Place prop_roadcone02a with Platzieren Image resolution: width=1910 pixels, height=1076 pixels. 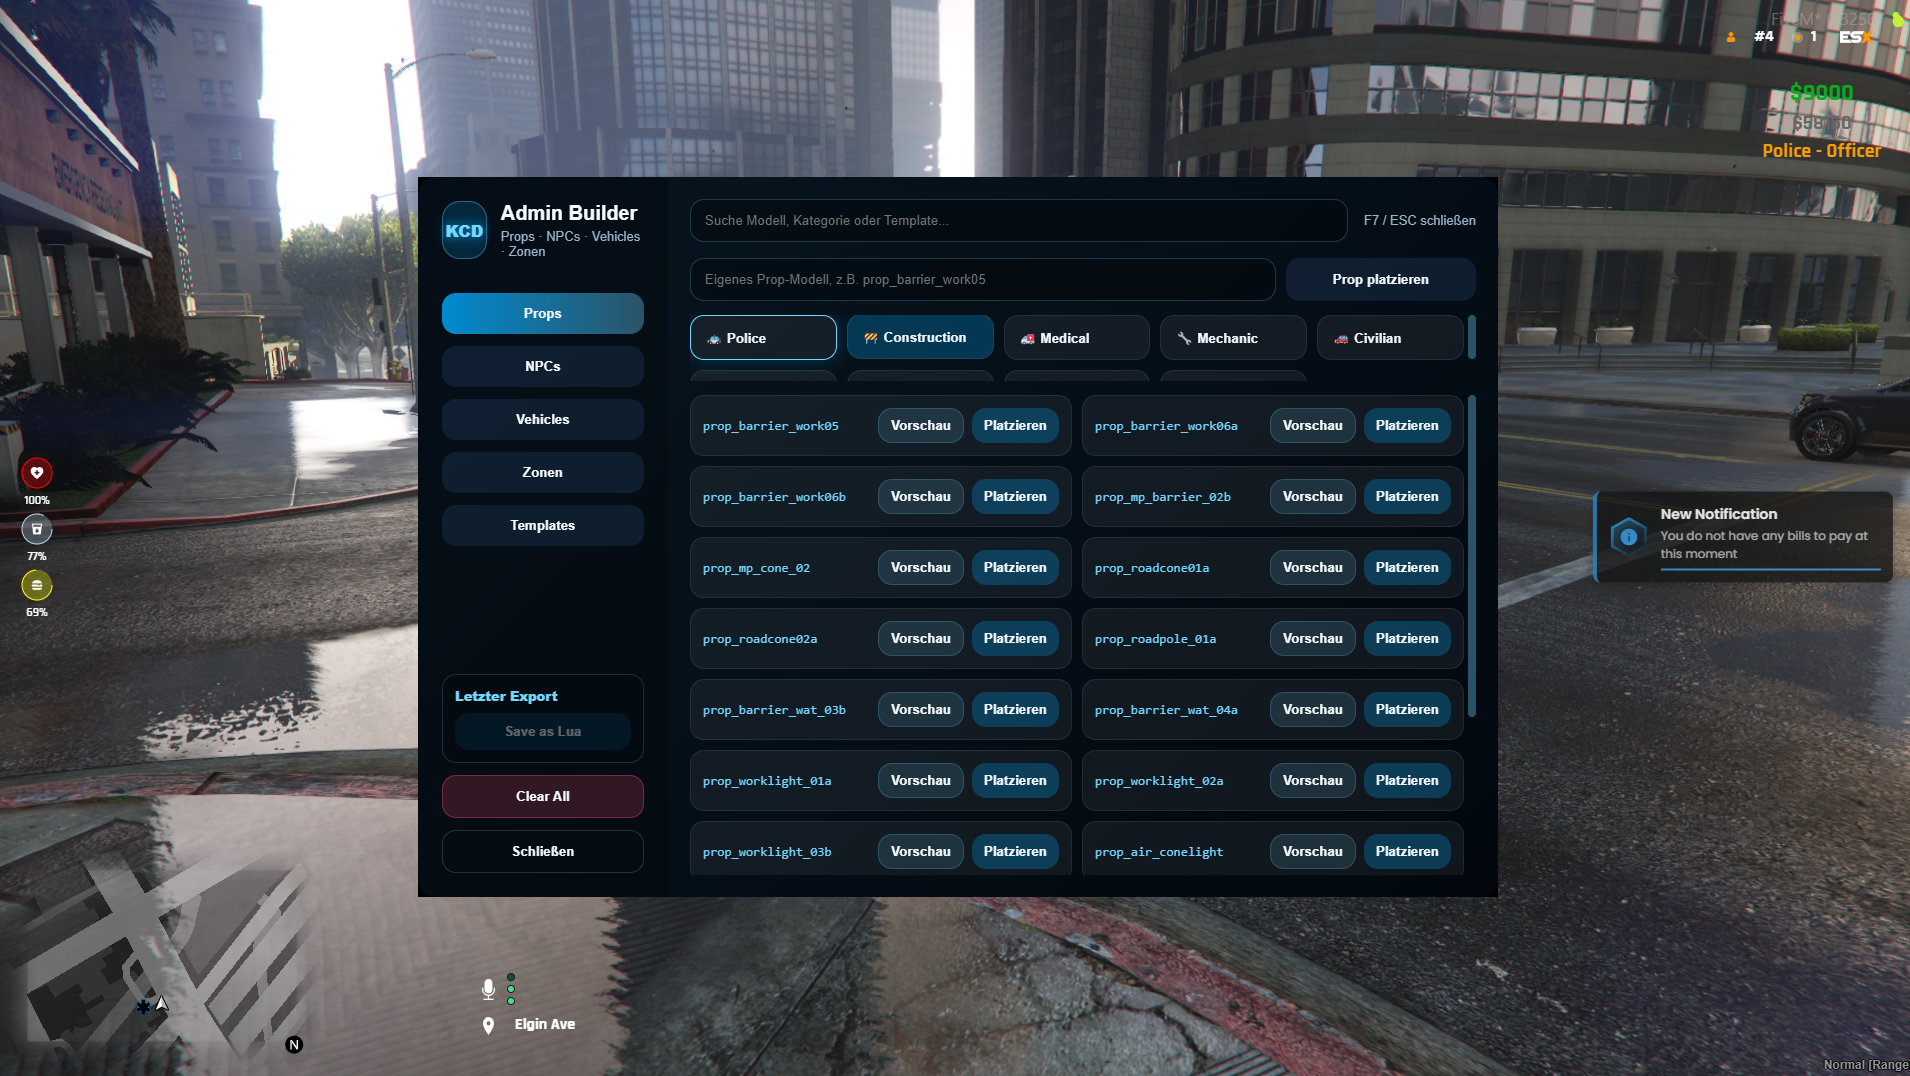[x=1015, y=639]
